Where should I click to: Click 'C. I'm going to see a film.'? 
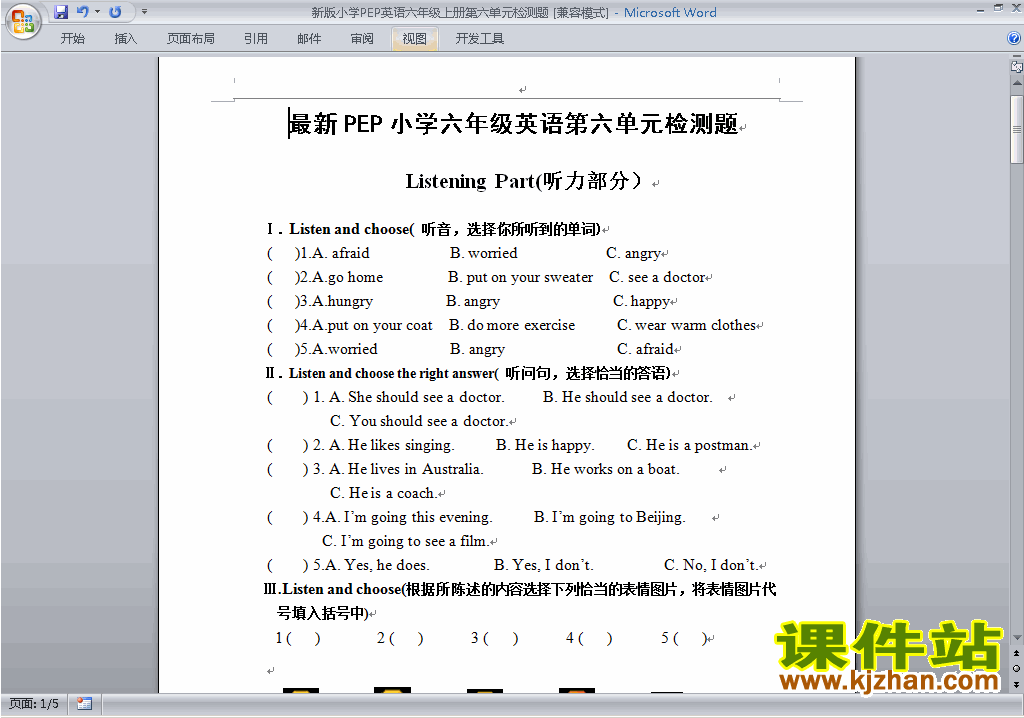pyautogui.click(x=405, y=541)
